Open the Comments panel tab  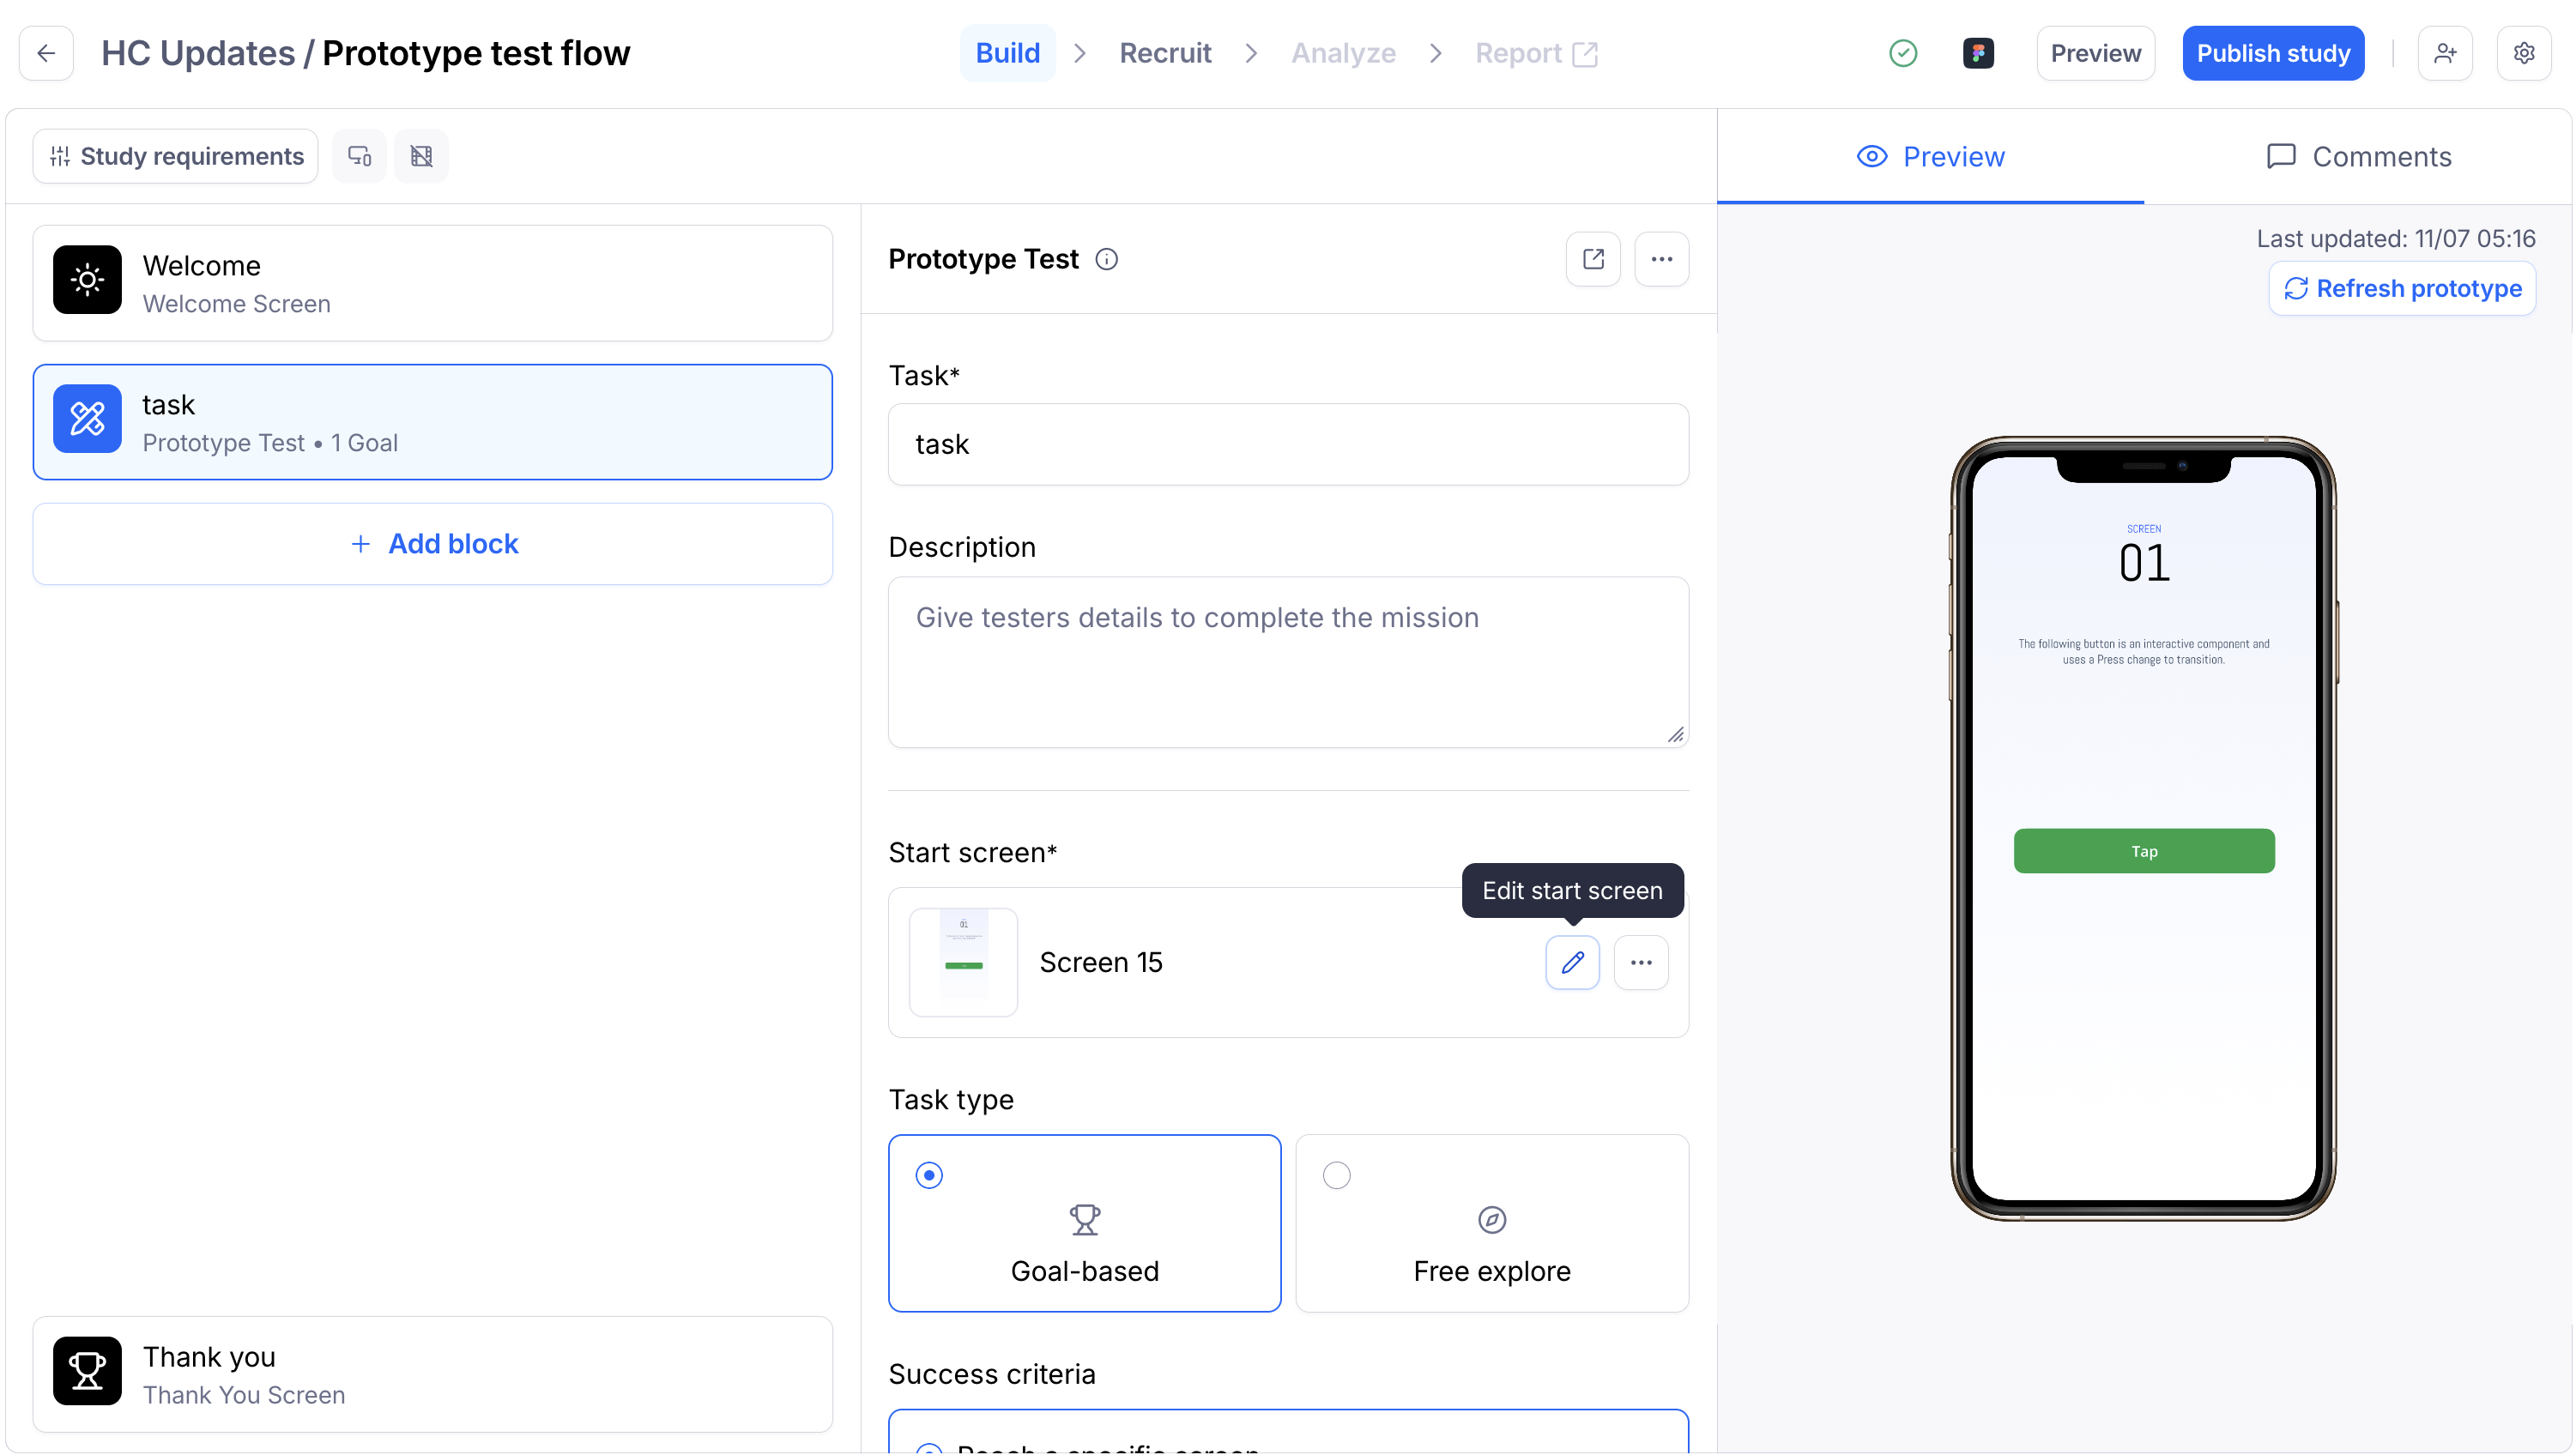tap(2357, 157)
